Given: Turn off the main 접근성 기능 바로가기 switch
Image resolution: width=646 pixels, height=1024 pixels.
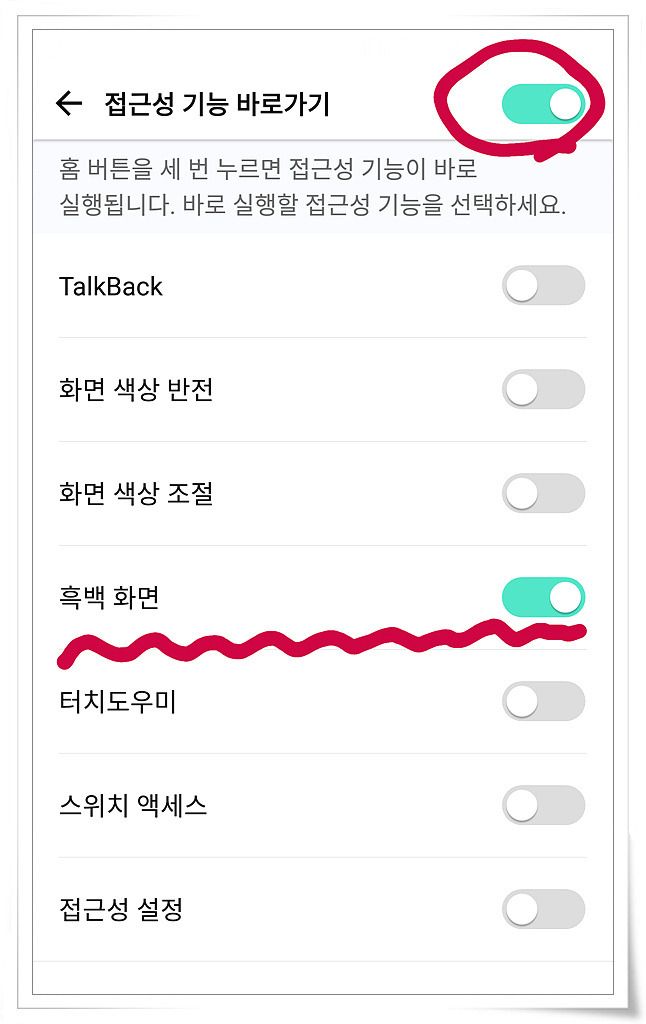Looking at the screenshot, I should click(x=543, y=104).
